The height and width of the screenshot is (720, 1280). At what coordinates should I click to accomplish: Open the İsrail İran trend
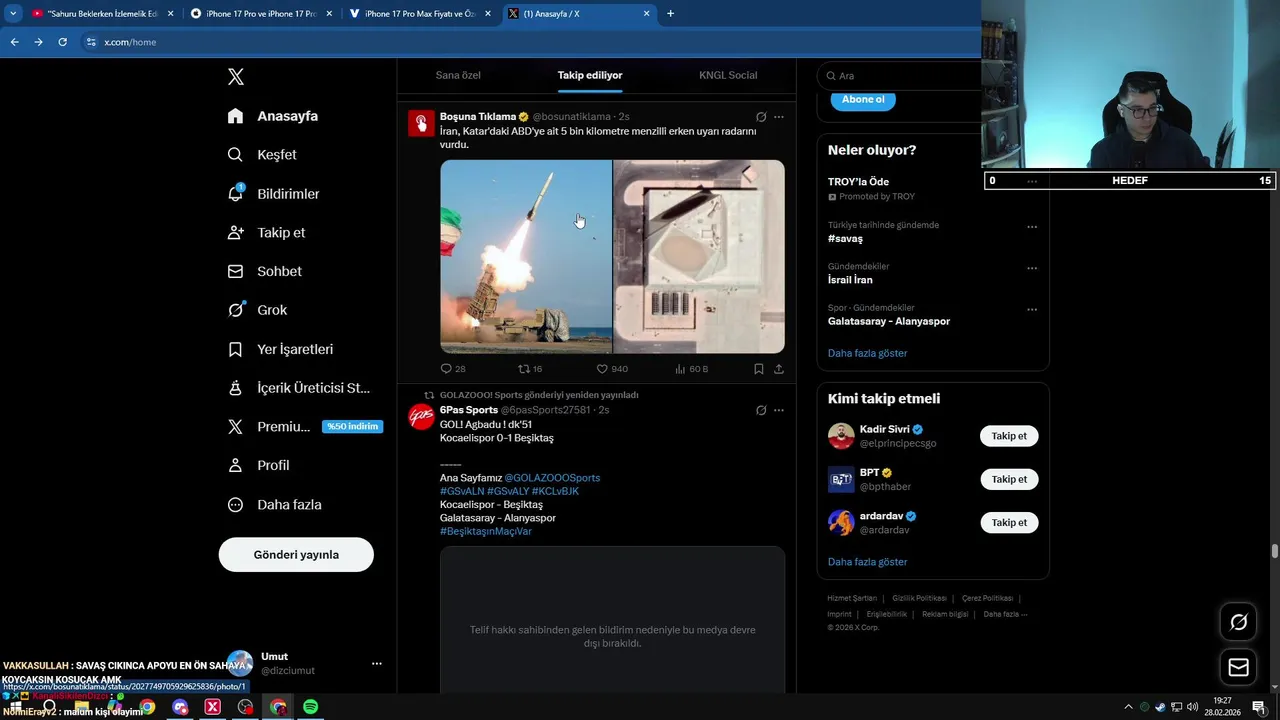point(850,280)
